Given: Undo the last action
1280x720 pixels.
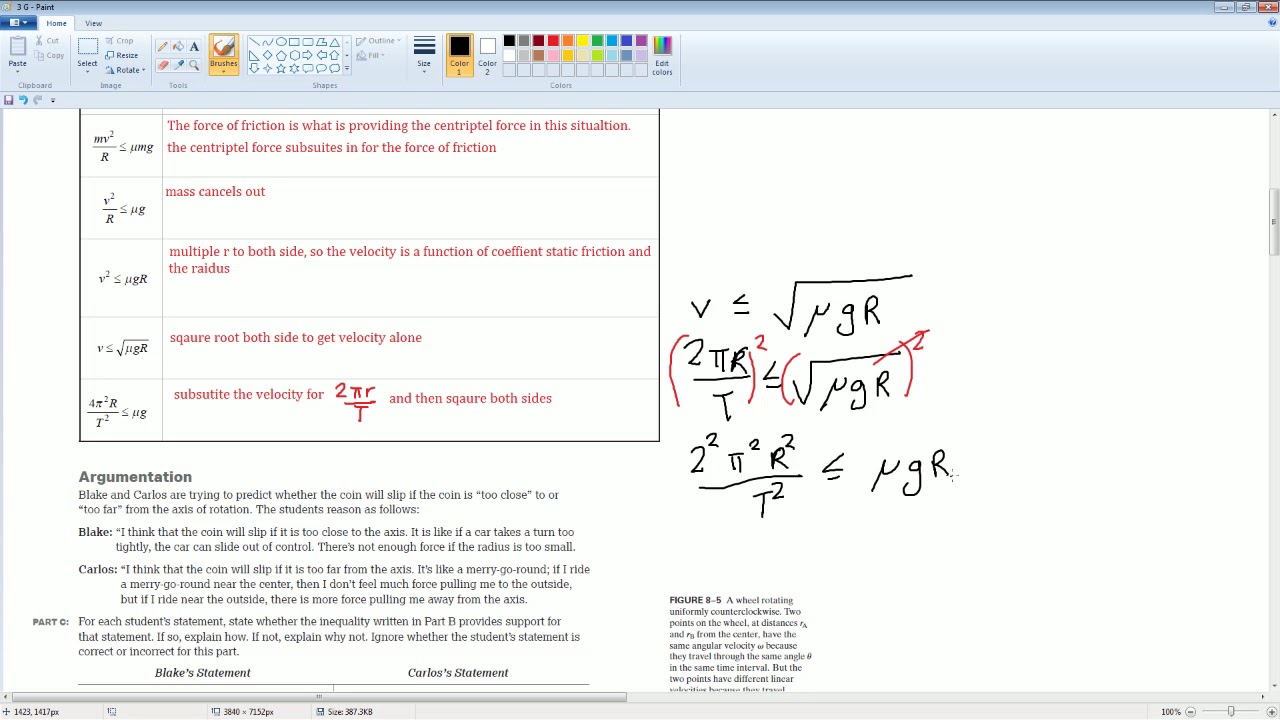Looking at the screenshot, I should click(23, 100).
